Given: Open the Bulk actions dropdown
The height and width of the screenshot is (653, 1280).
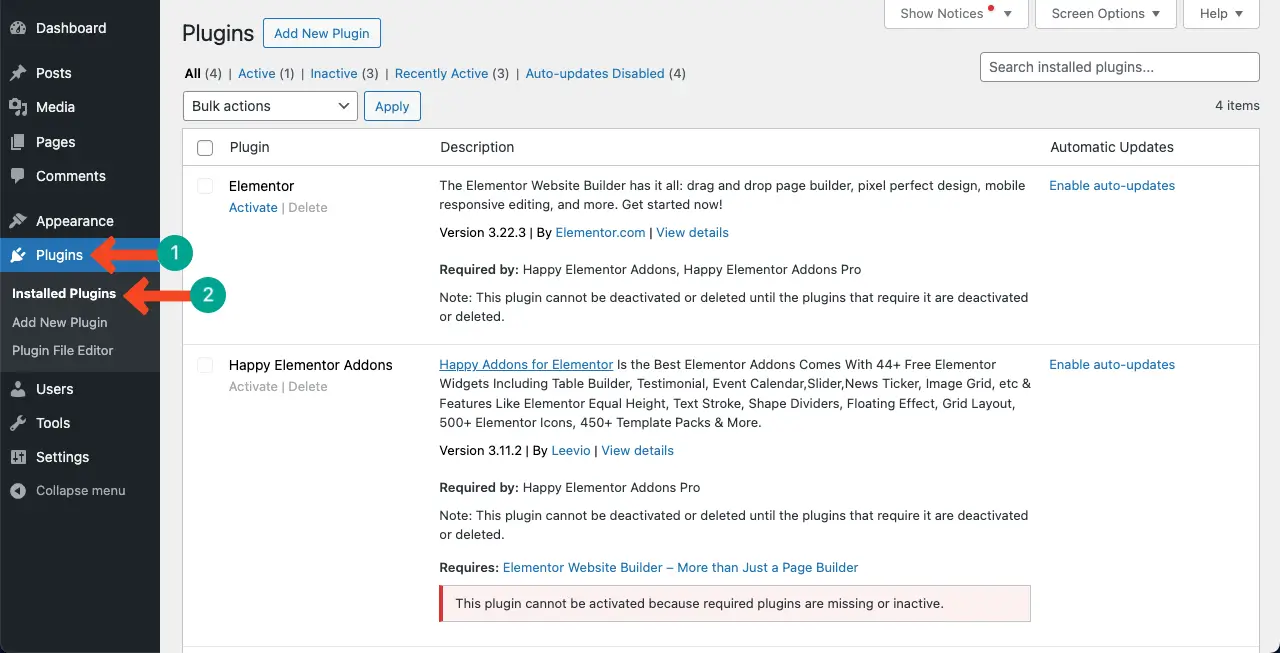Looking at the screenshot, I should (x=270, y=106).
